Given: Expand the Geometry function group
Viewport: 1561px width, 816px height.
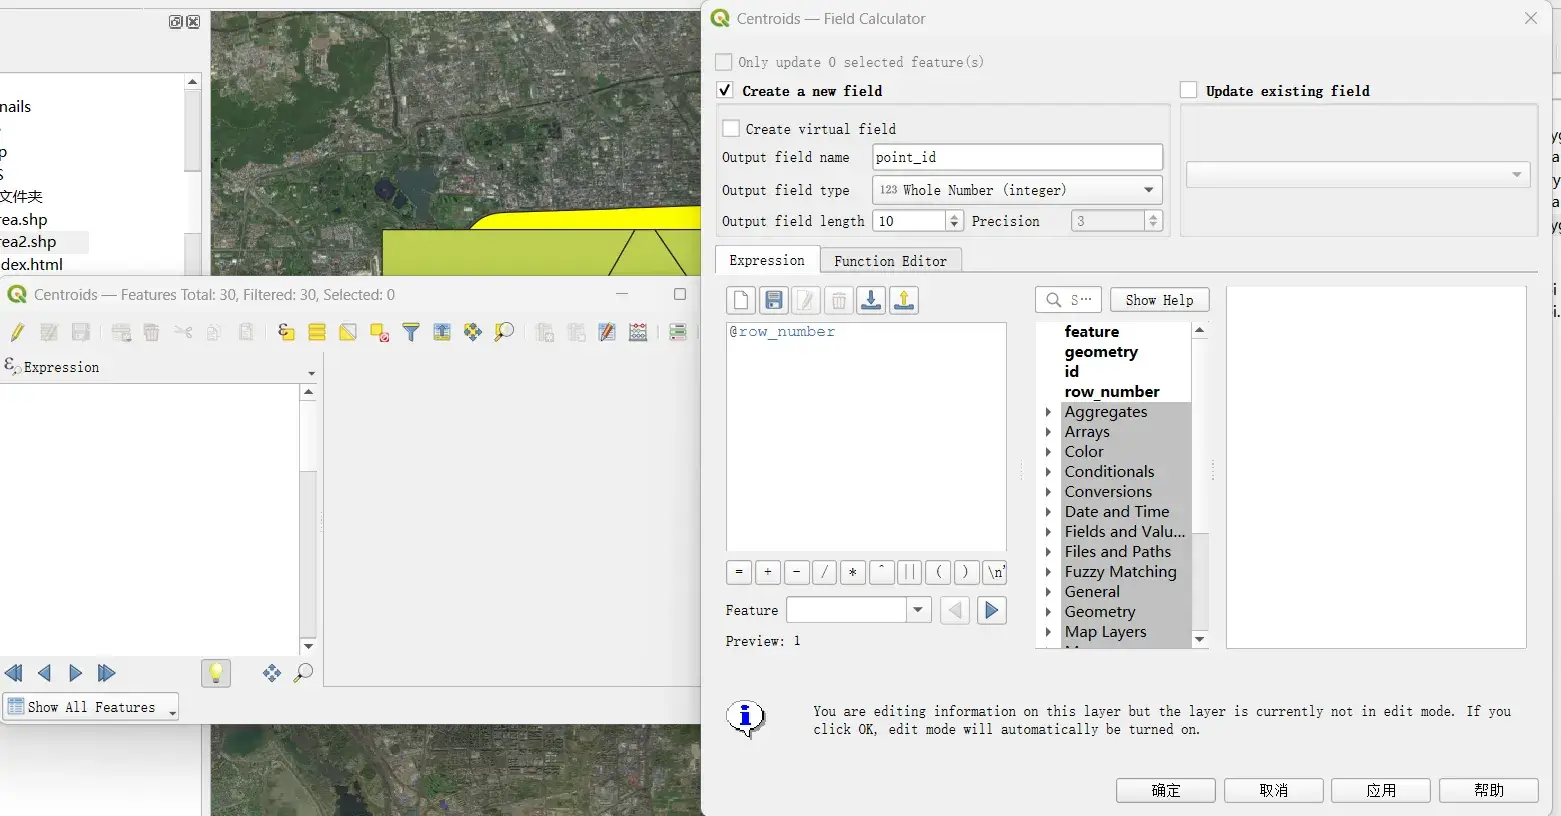Looking at the screenshot, I should [1048, 612].
